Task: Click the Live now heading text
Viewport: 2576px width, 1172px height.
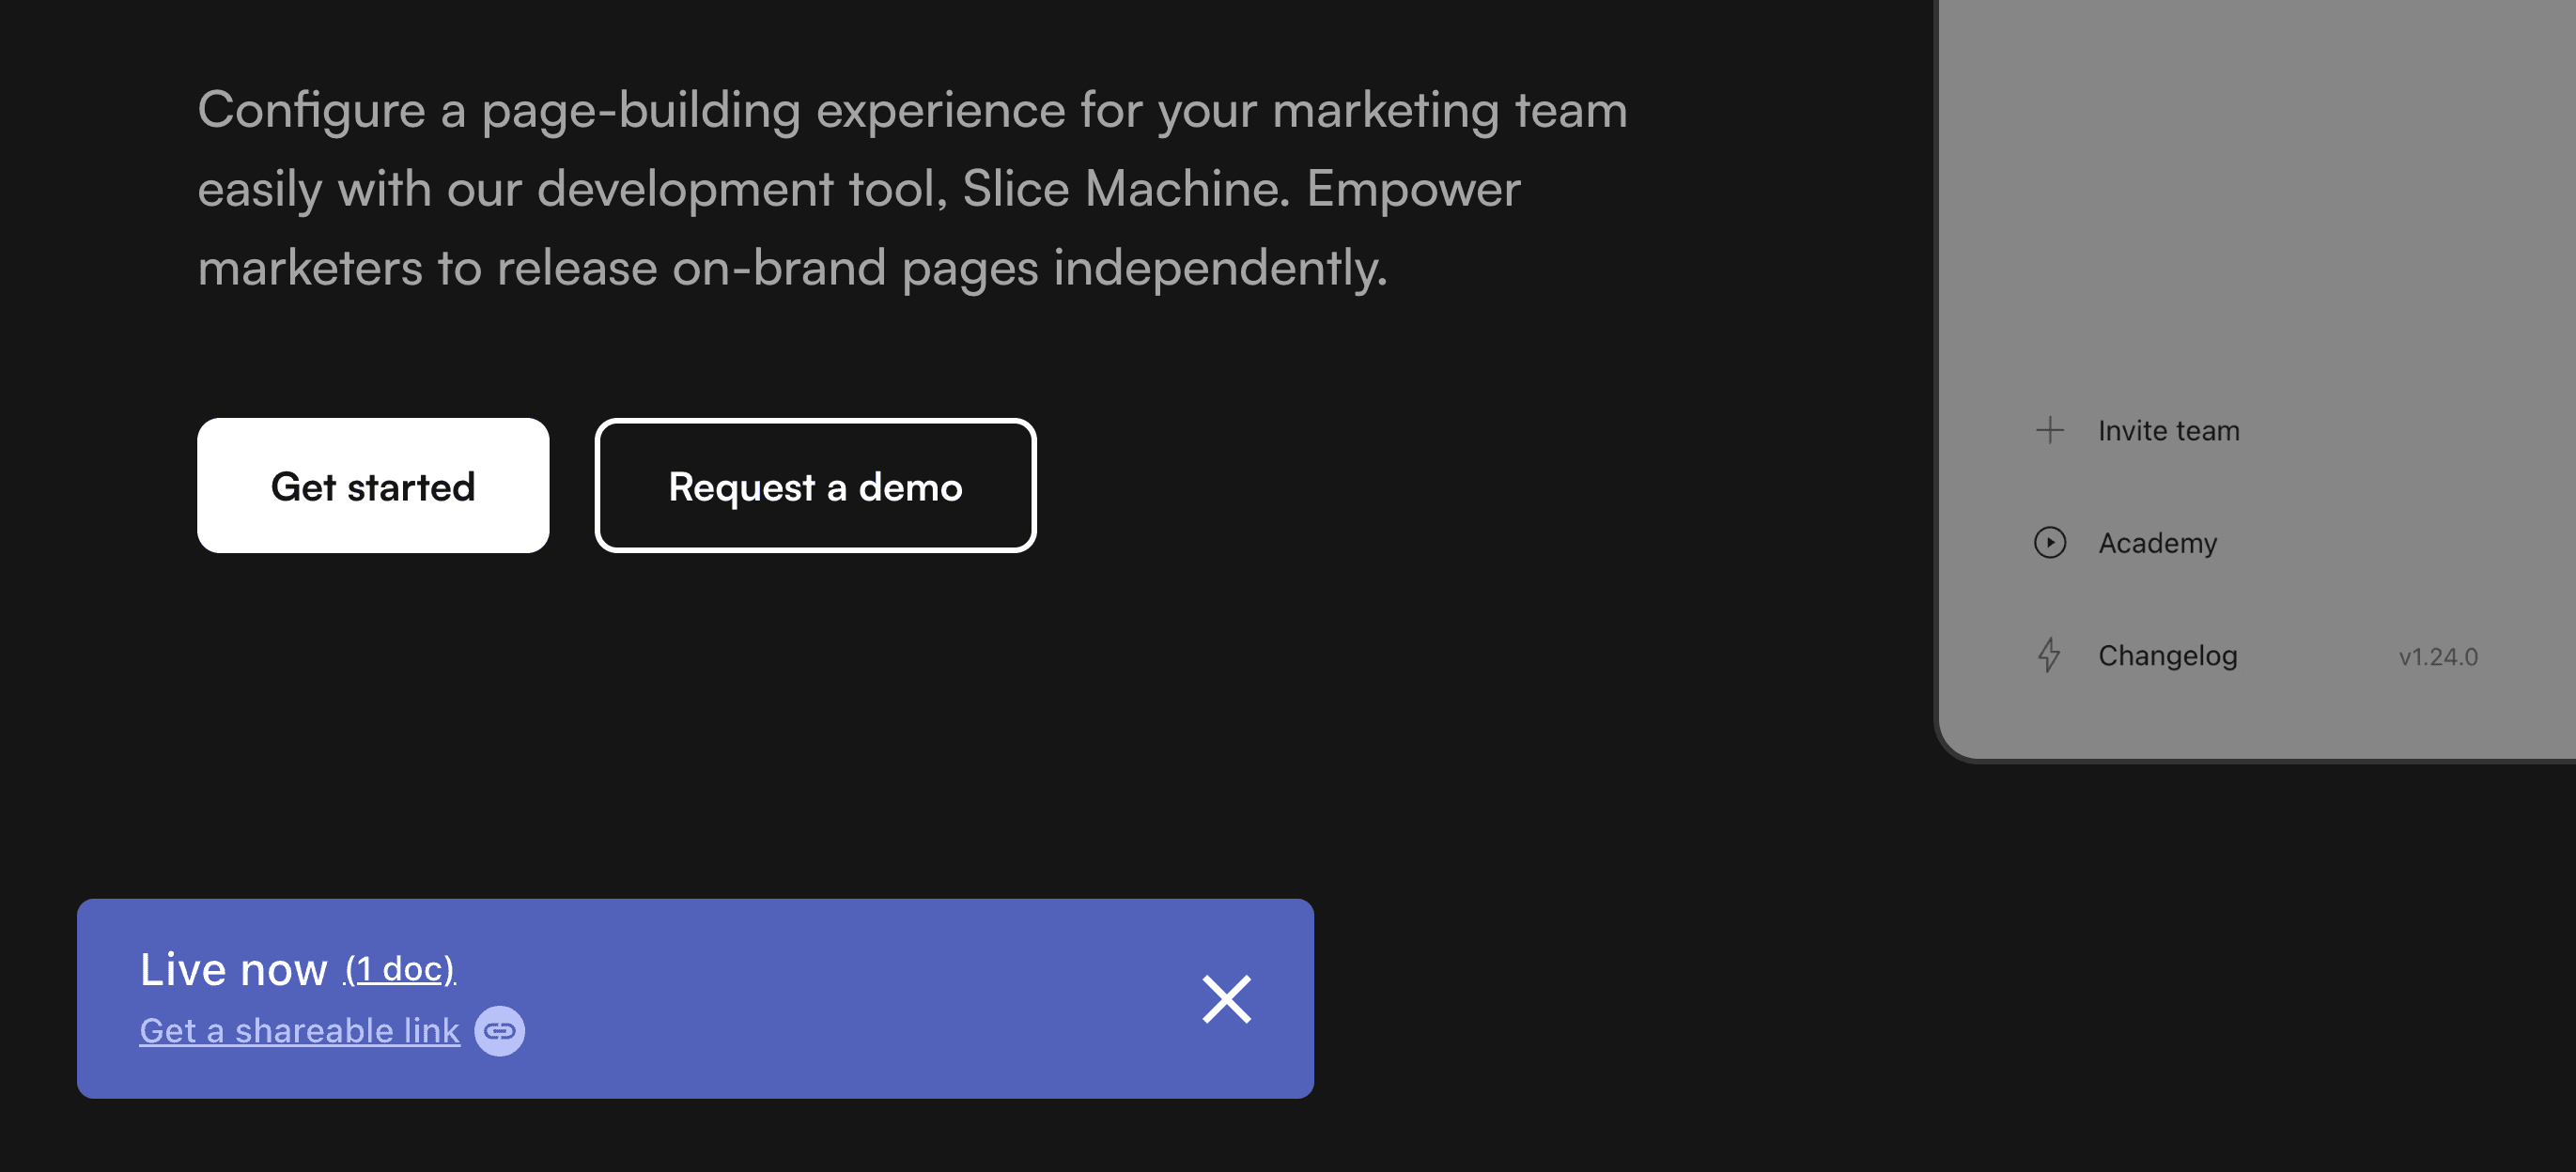Action: (233, 968)
